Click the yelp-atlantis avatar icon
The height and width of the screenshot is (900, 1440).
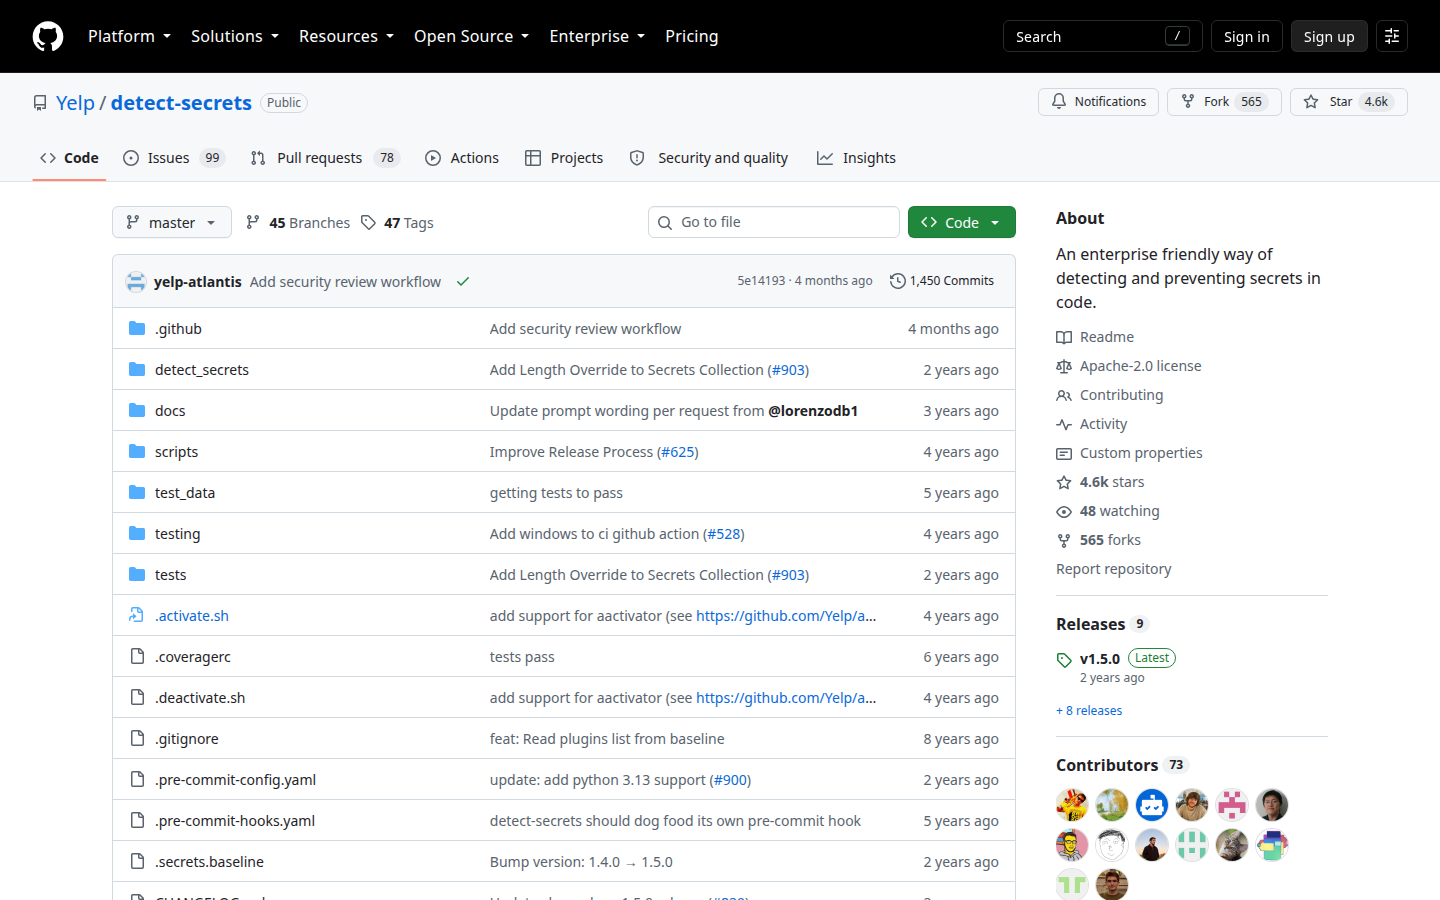pos(136,281)
